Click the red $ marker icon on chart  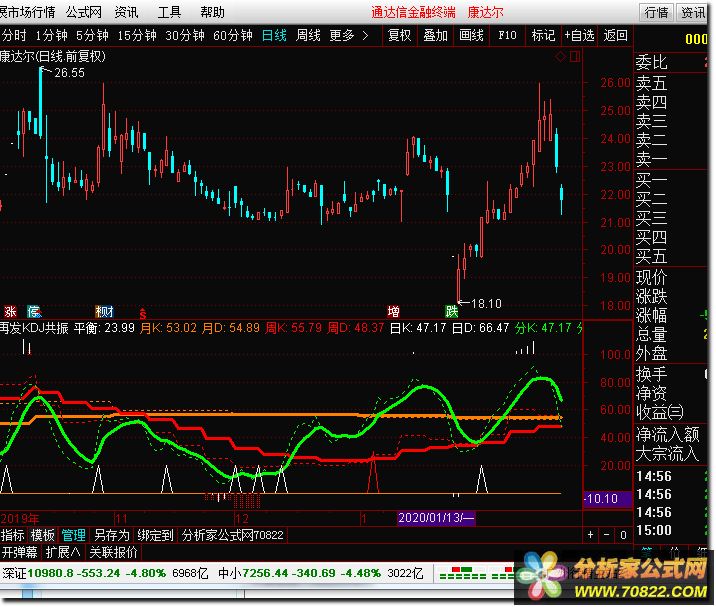(x=143, y=312)
